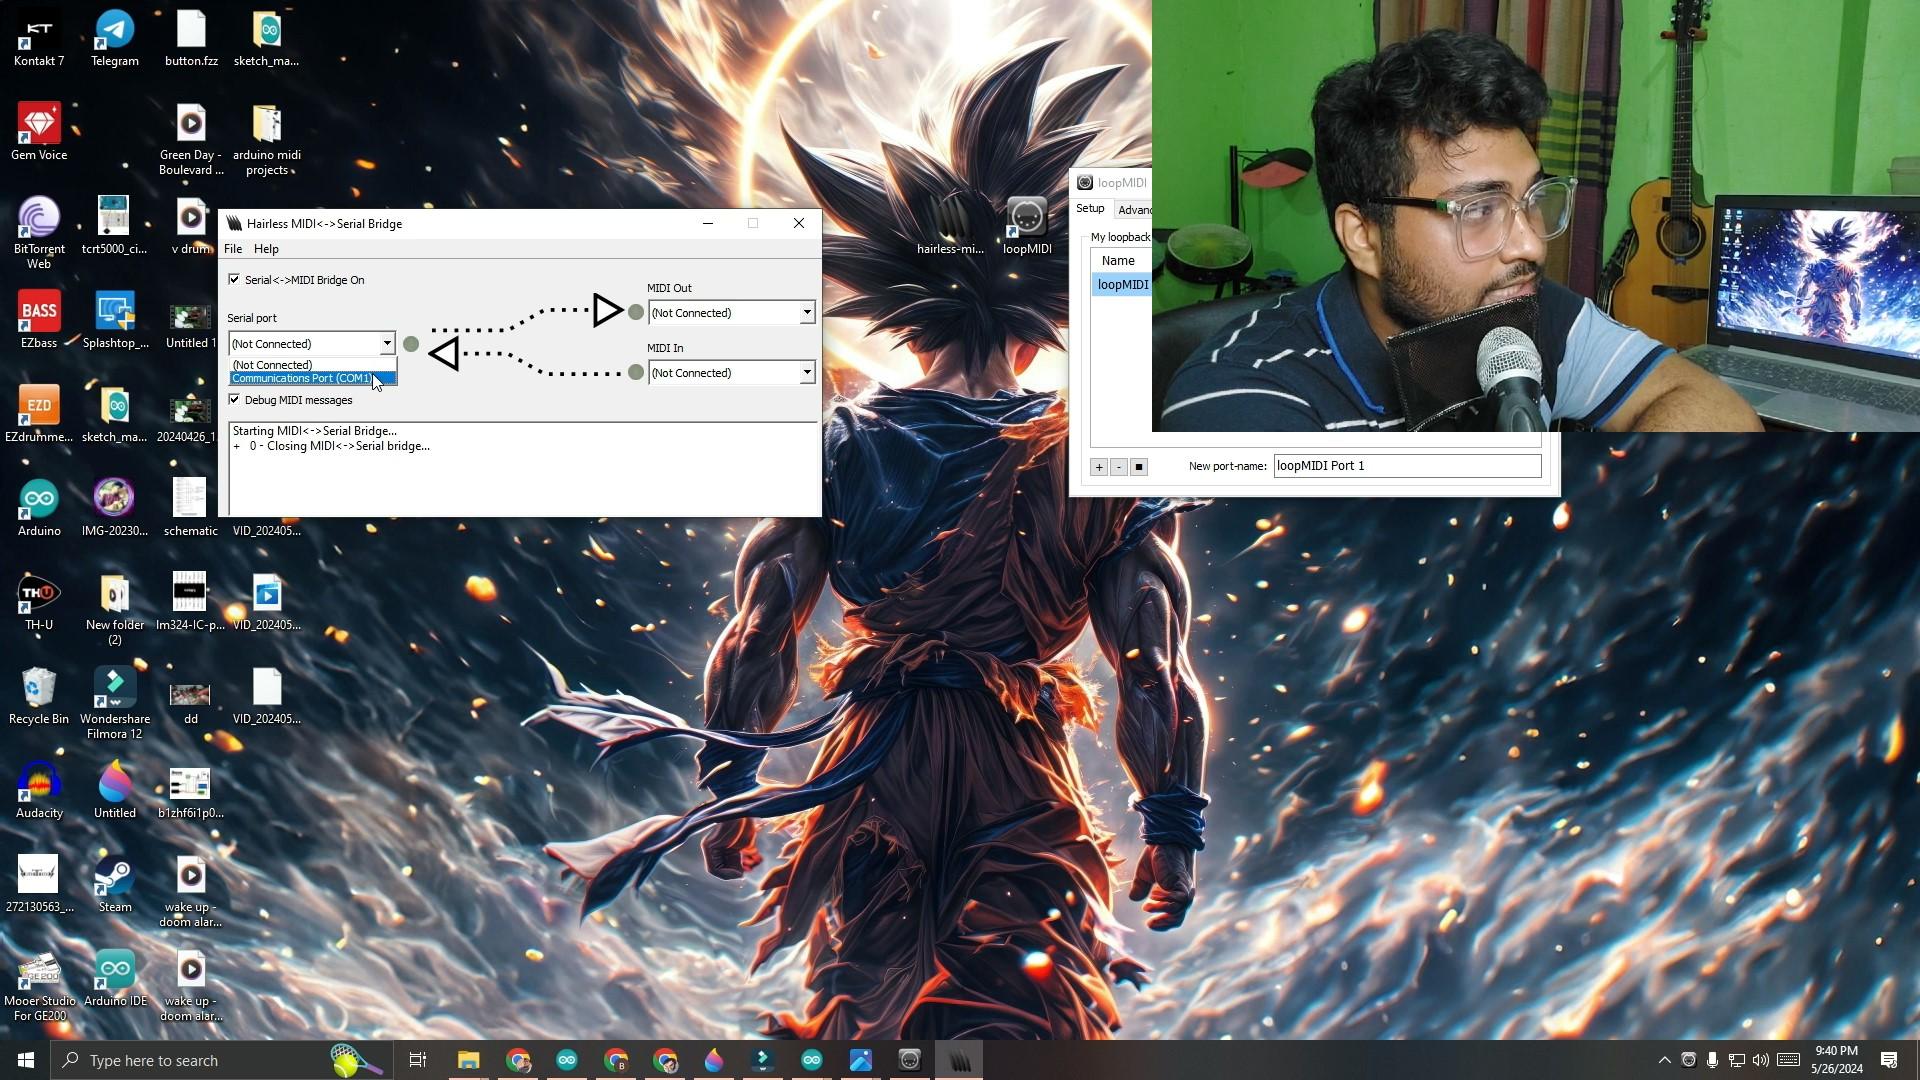Select arduino midi projects folder icon
Image resolution: width=1920 pixels, height=1080 pixels.
(x=267, y=140)
